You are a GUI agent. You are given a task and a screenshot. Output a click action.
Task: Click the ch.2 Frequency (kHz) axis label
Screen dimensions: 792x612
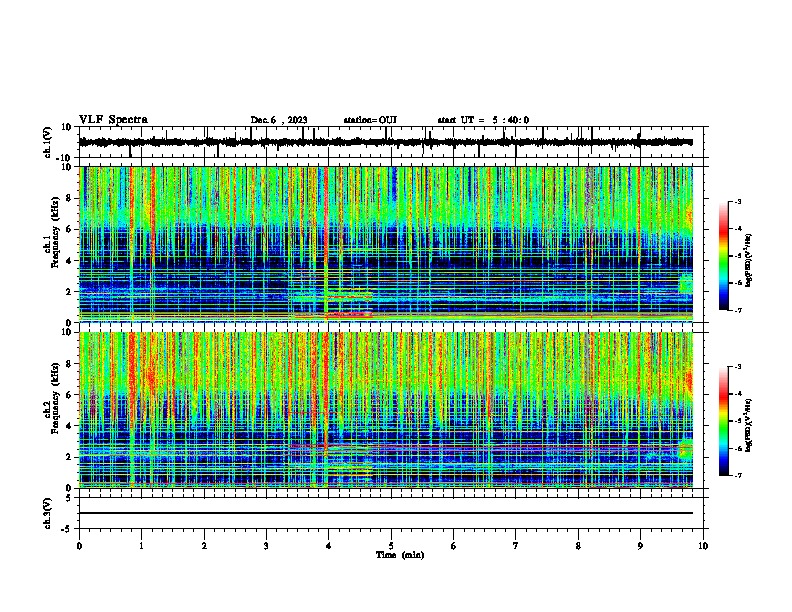[x=52, y=398]
